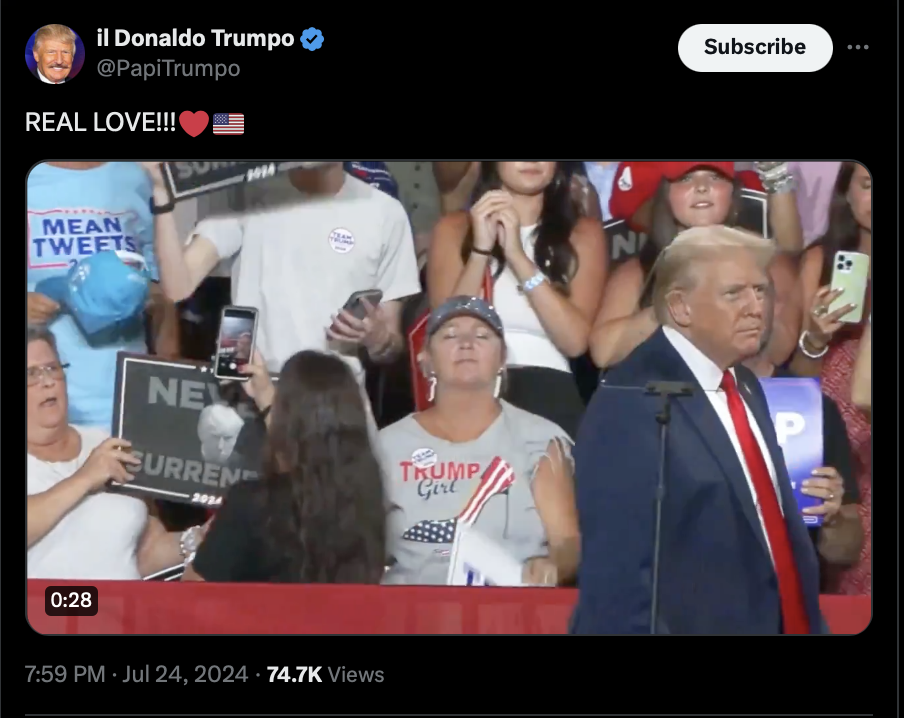Screen dimensions: 904x718
Task: Open the il Donaldo Trumpo profile avatar
Action: 55,54
